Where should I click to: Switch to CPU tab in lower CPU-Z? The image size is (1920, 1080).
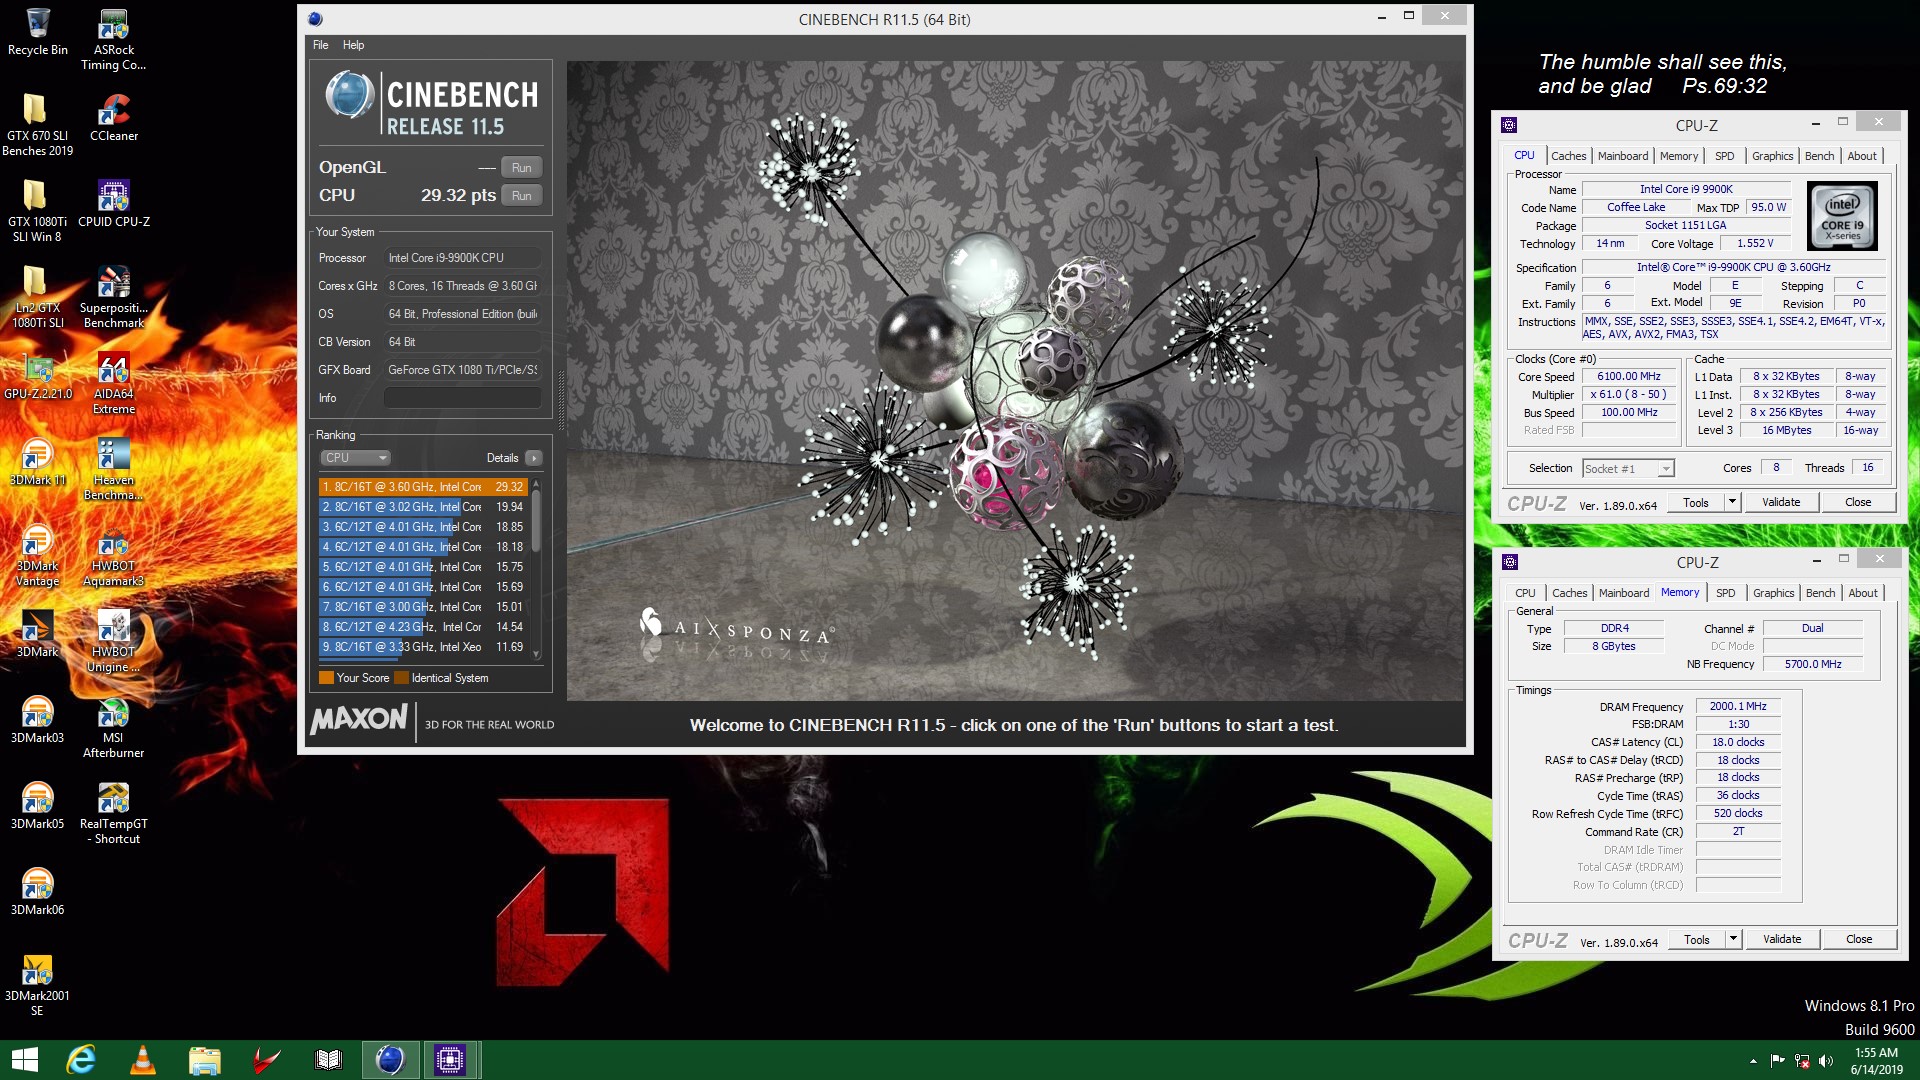point(1524,593)
